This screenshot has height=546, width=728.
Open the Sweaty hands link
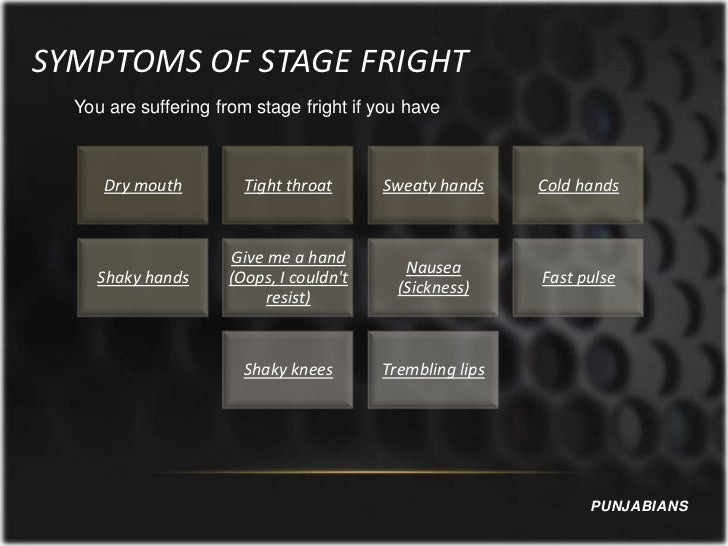[433, 186]
